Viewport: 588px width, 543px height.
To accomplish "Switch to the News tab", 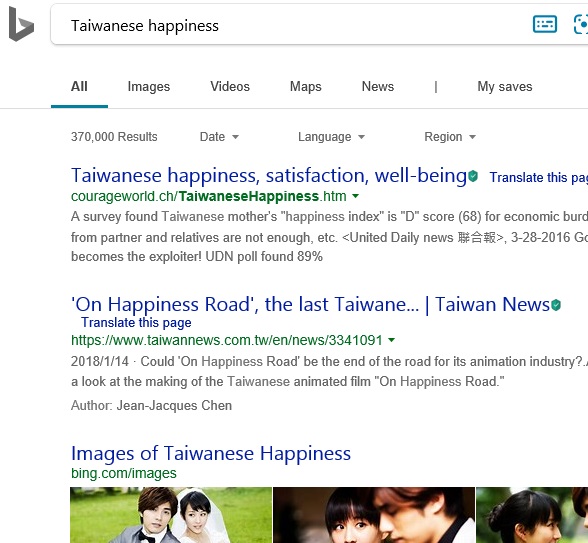I will click(378, 87).
